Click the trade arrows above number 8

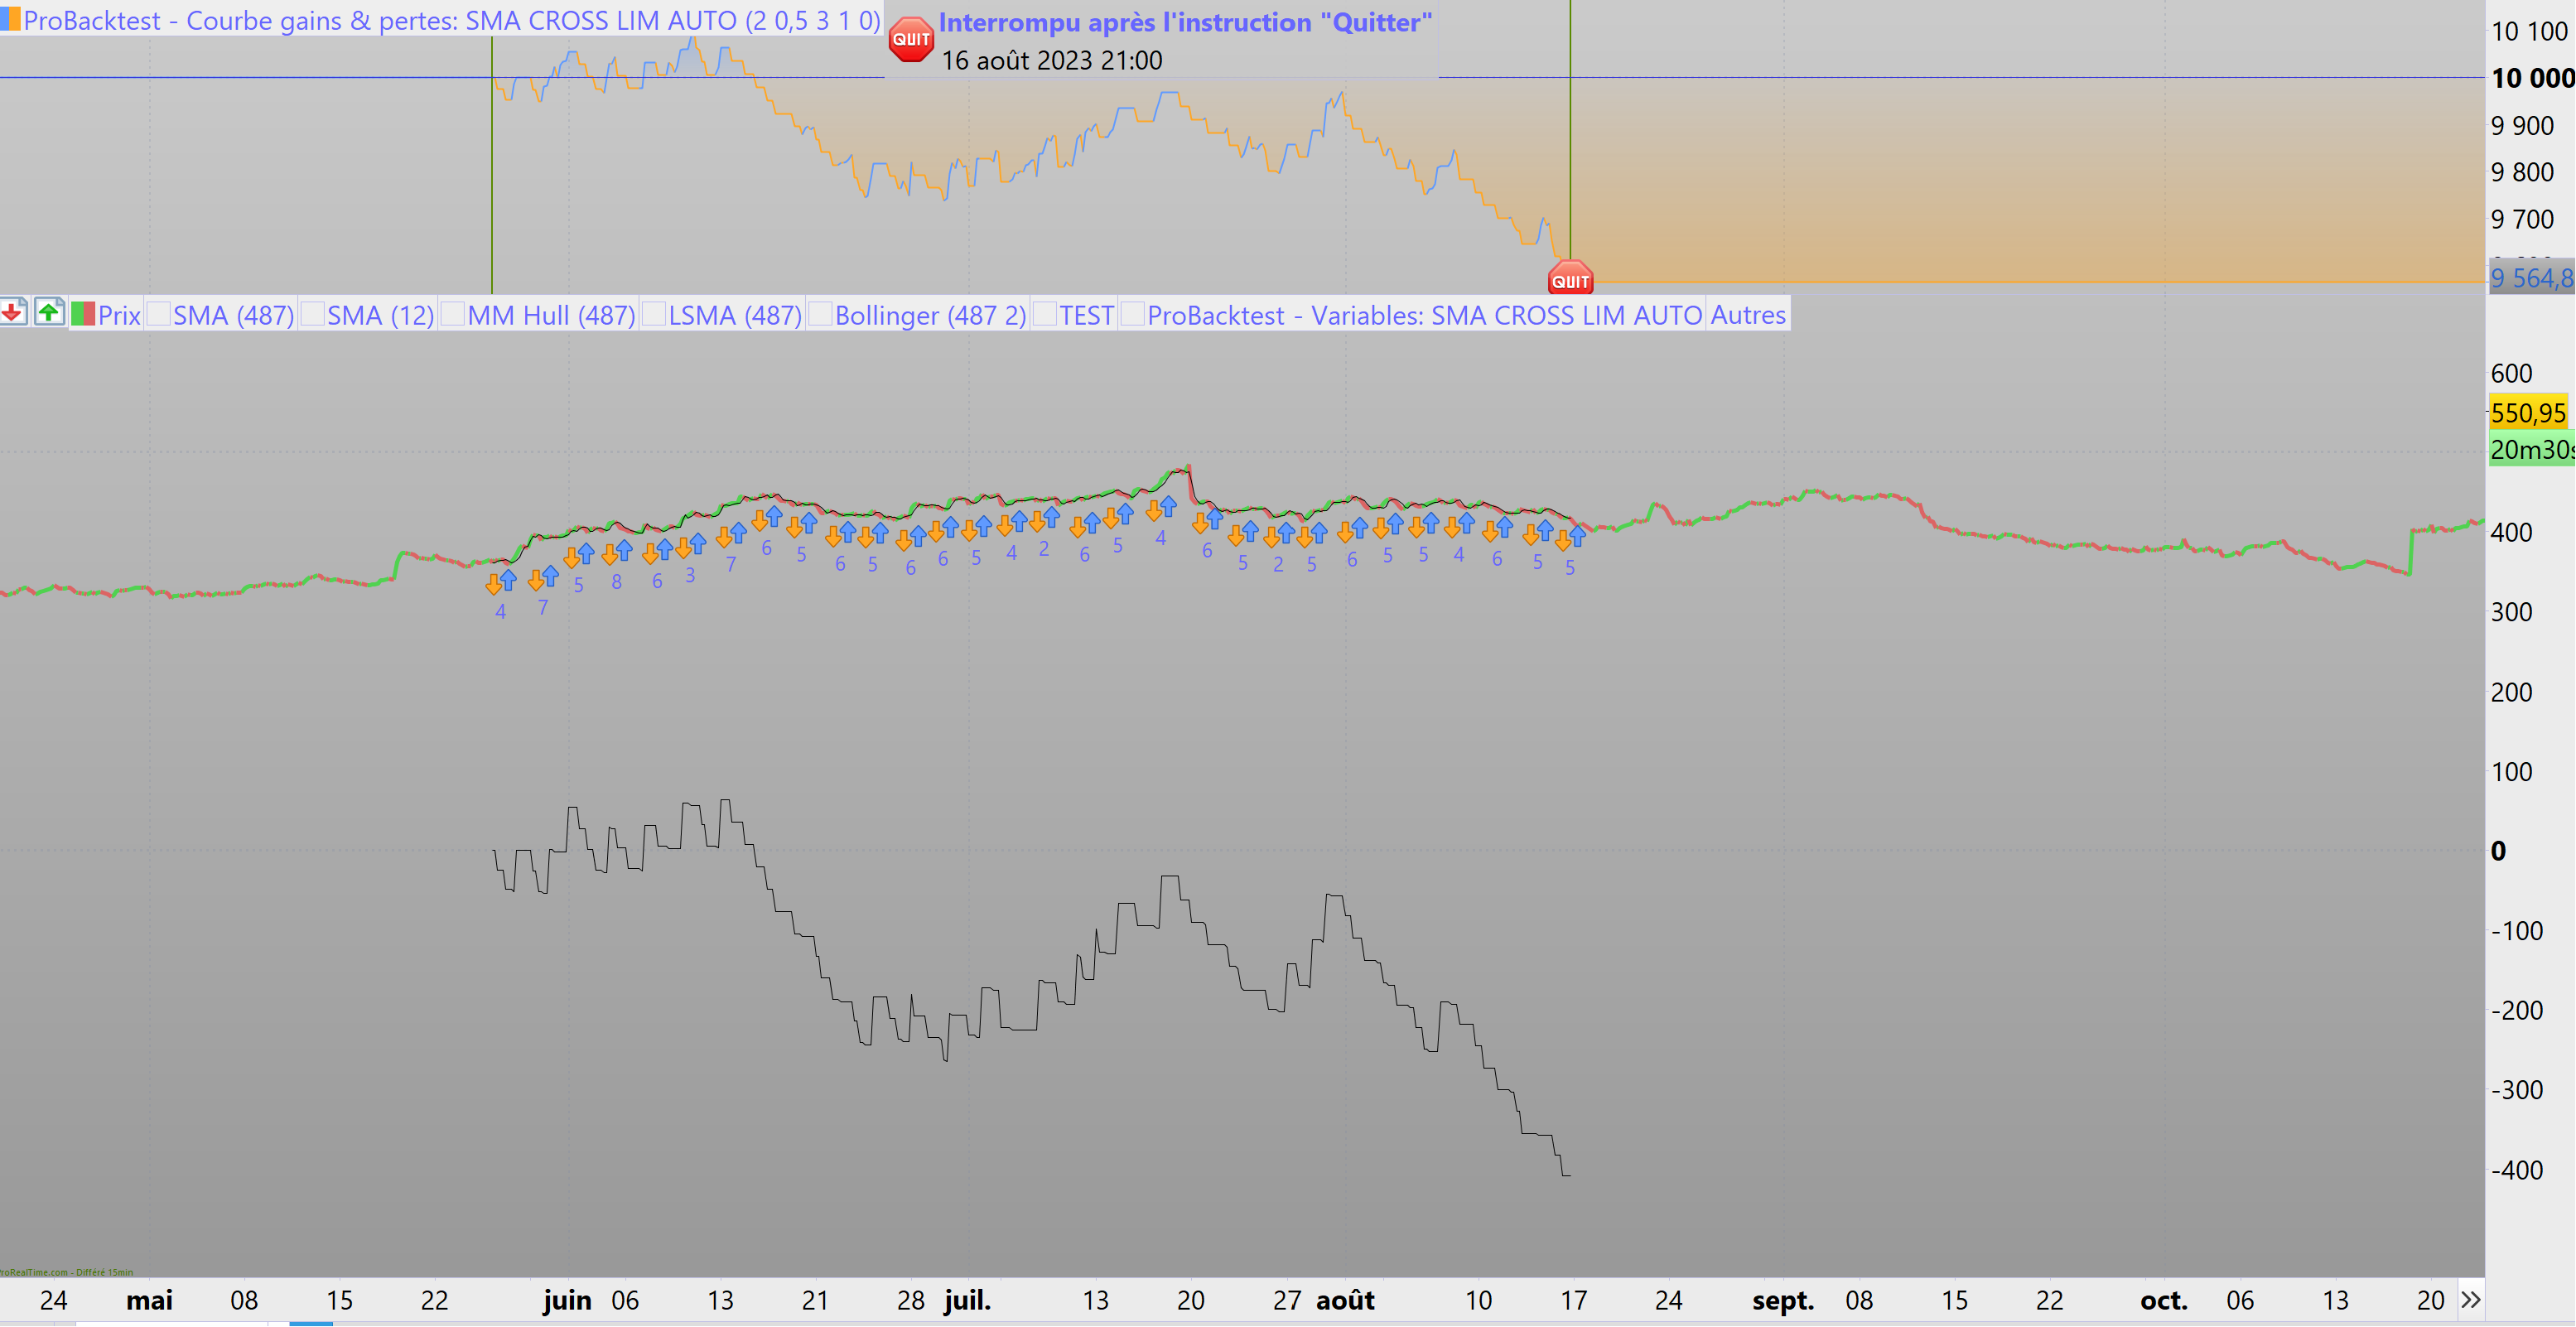click(x=617, y=552)
